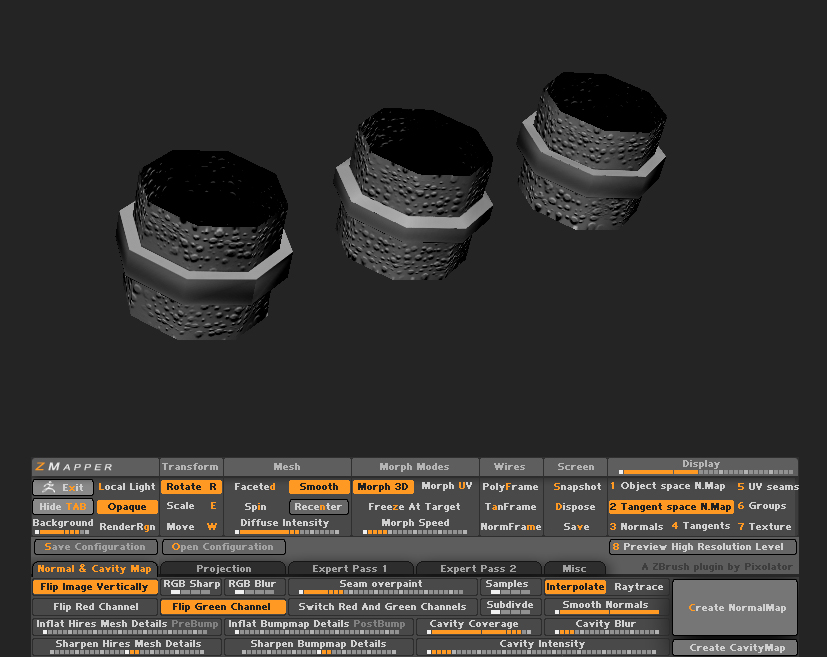This screenshot has height=657, width=827.
Task: Click the Create NormalMap button
Action: tap(734, 607)
